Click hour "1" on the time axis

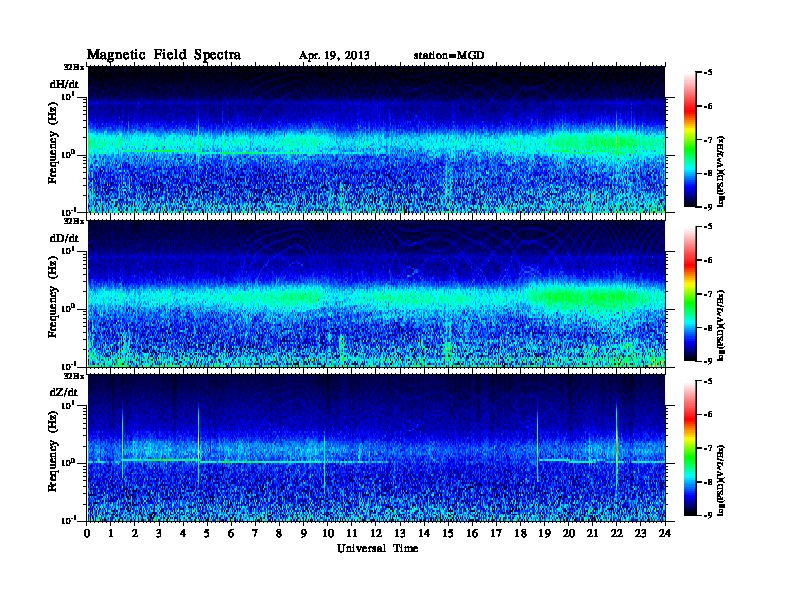click(x=111, y=534)
